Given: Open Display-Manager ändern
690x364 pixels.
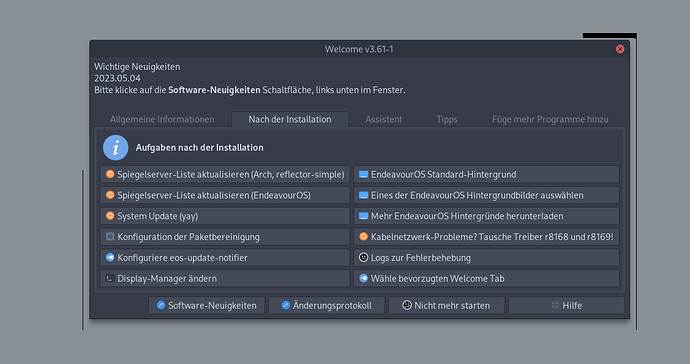Looking at the screenshot, I should (x=225, y=278).
